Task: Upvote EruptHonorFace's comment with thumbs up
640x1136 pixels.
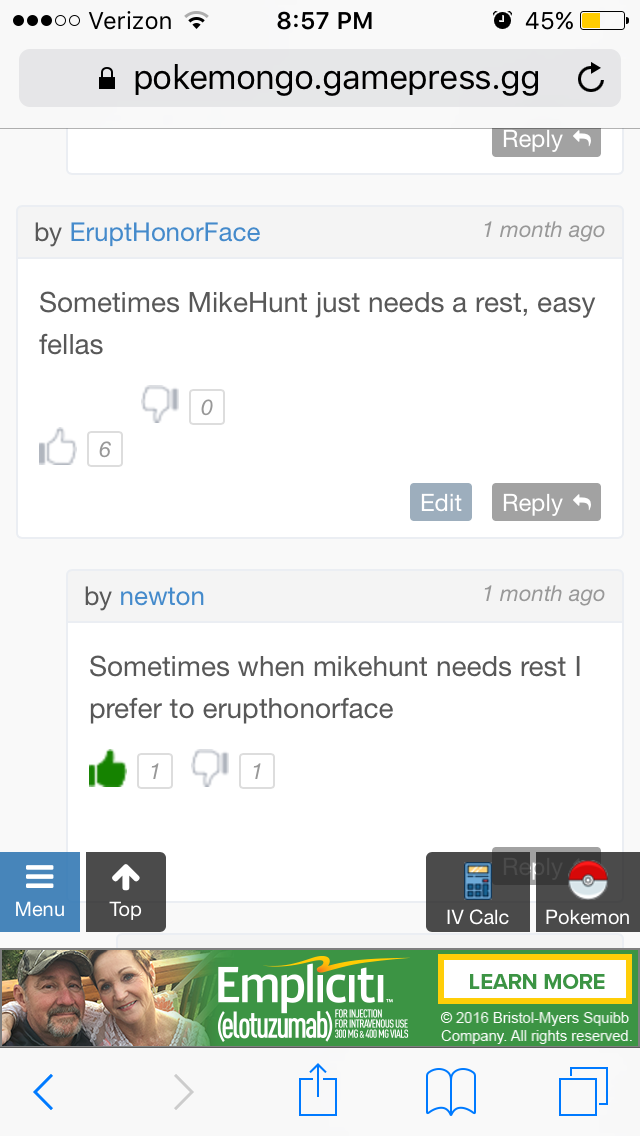Action: (57, 447)
